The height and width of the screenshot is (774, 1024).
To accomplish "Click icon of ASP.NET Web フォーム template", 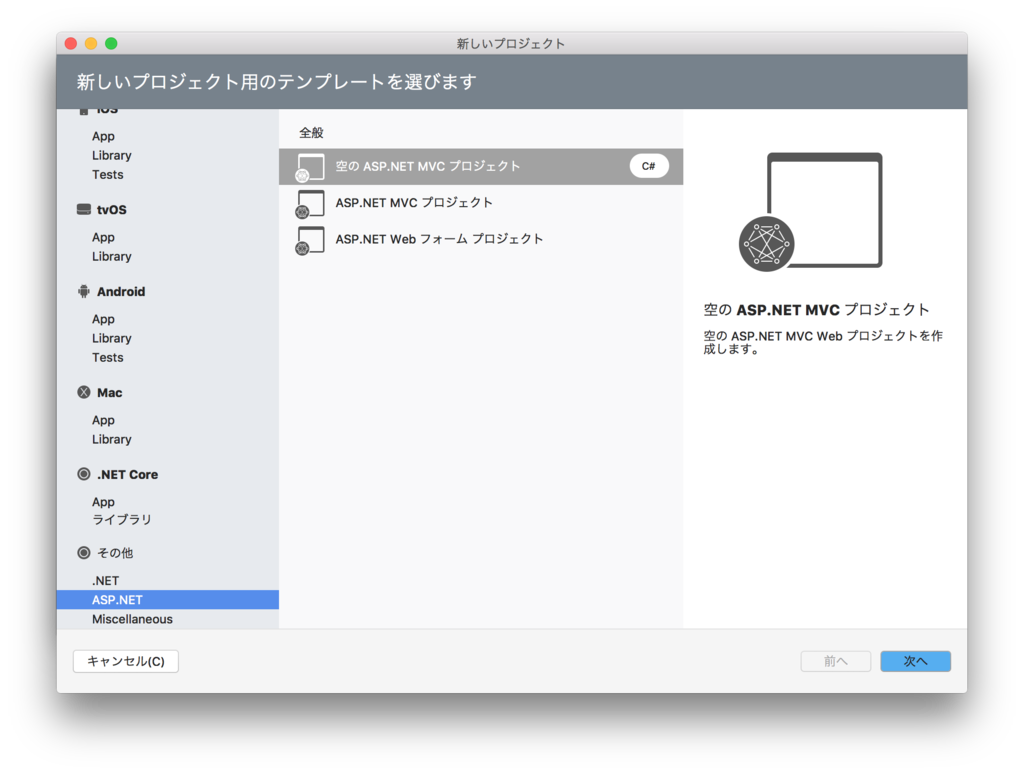I will pyautogui.click(x=310, y=240).
